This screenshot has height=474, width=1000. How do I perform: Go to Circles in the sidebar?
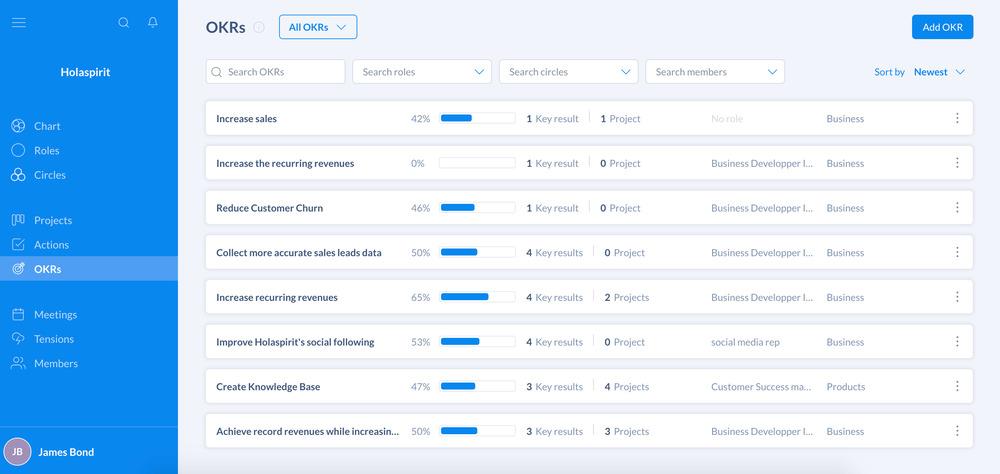point(50,175)
